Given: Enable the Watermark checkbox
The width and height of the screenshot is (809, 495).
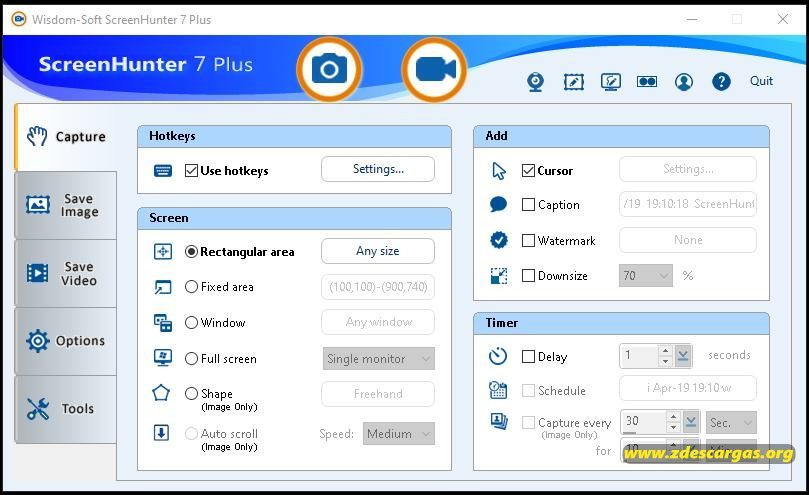Looking at the screenshot, I should [x=528, y=241].
